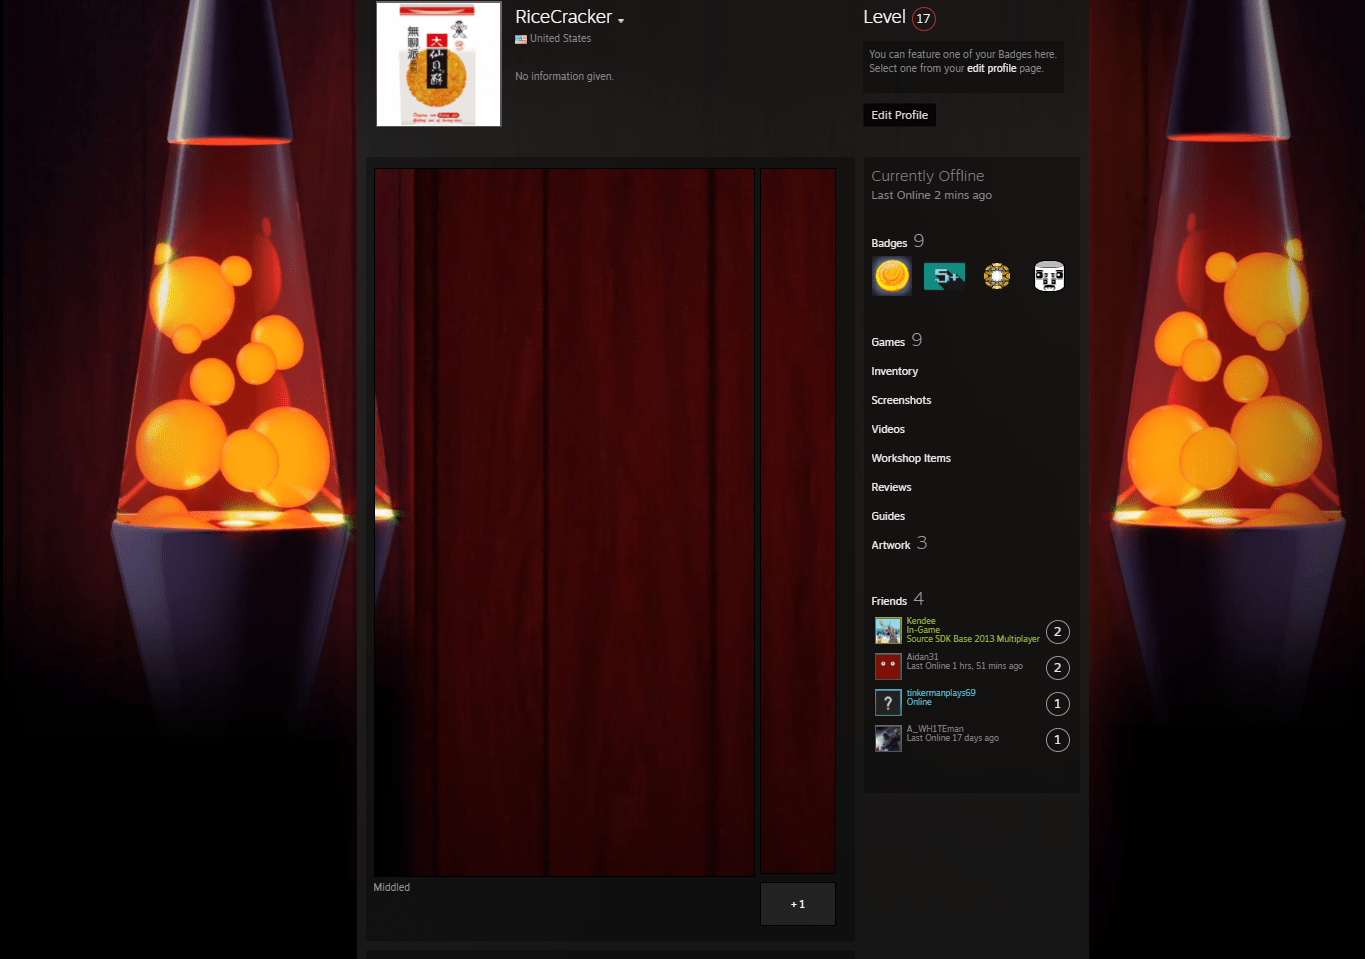The width and height of the screenshot is (1365, 959).
Task: Click the Source SDK Base 2013 Multiplayer game text
Action: pos(973,639)
